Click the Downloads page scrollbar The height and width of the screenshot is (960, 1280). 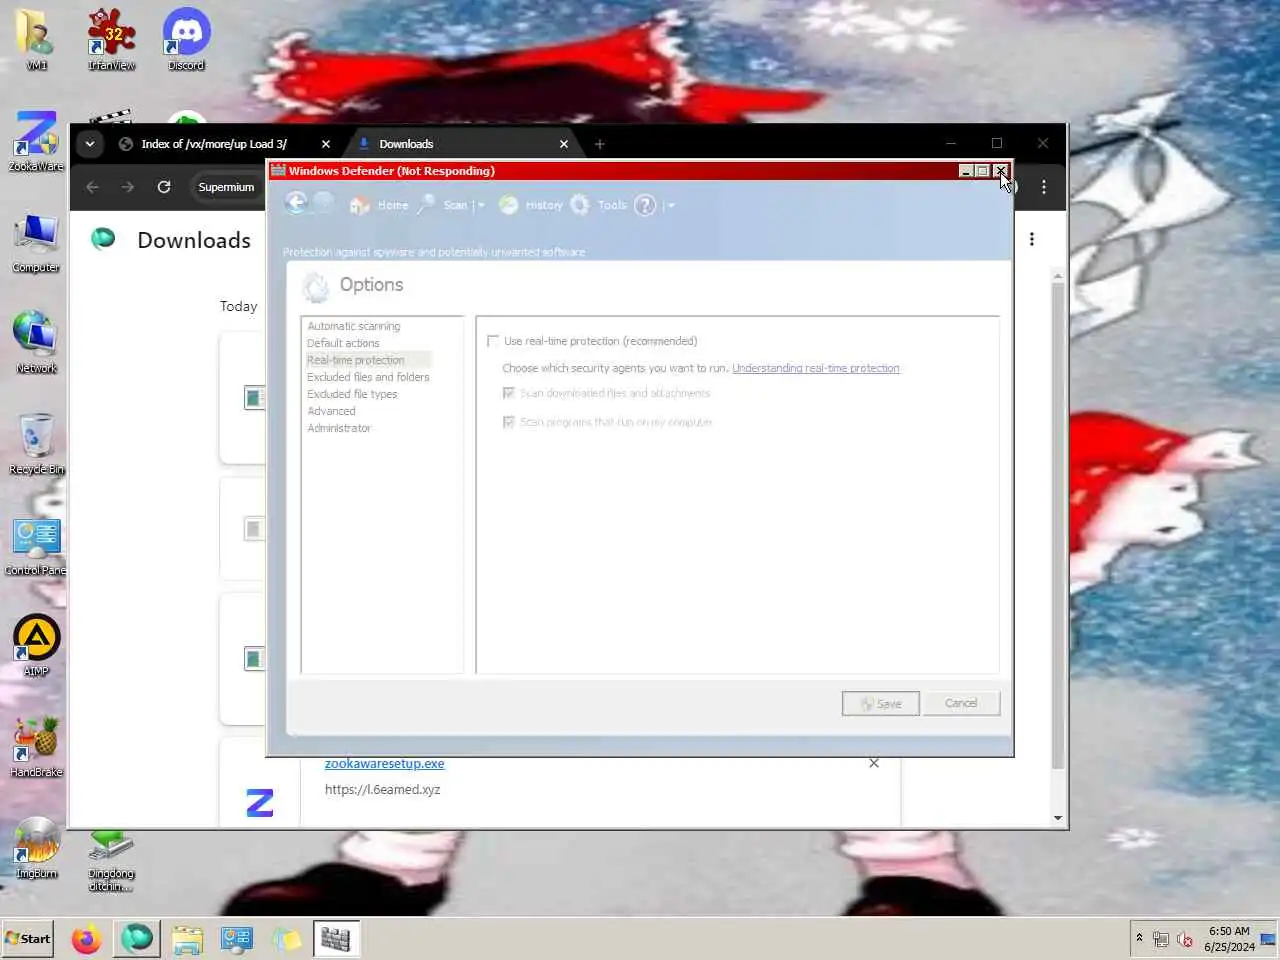(1058, 526)
